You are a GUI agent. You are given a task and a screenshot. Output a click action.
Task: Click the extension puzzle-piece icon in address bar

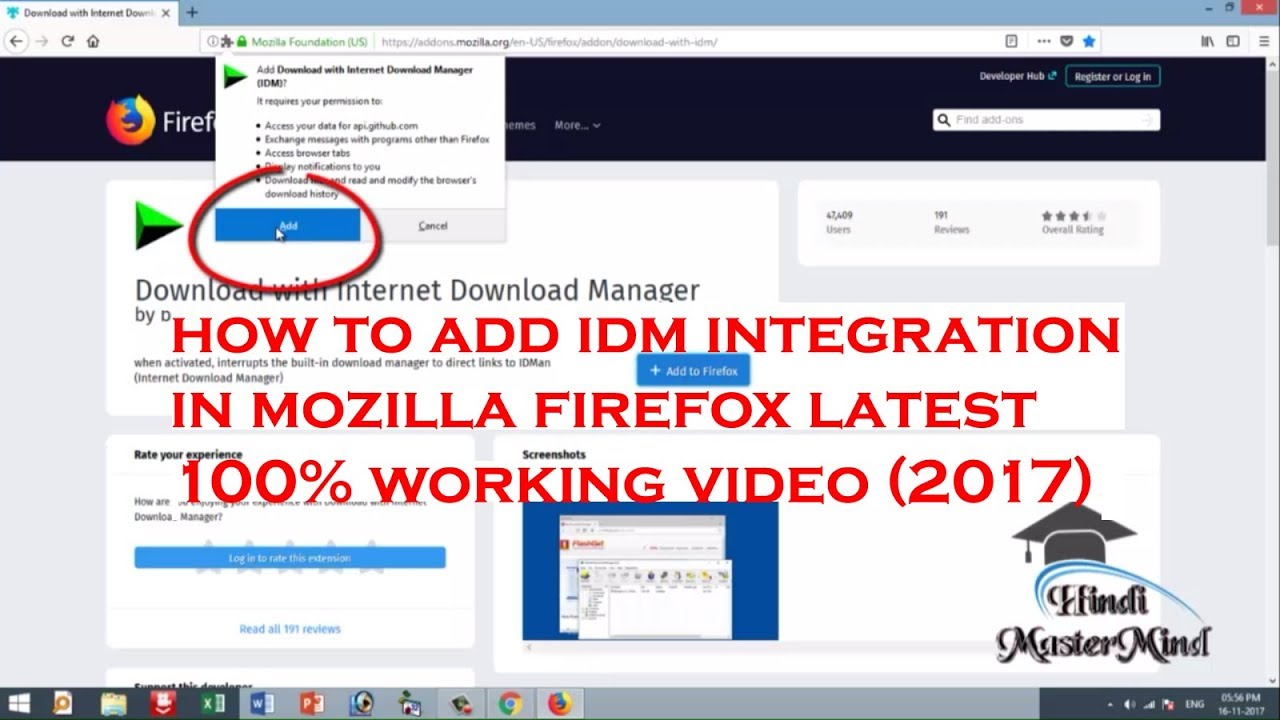pos(227,42)
